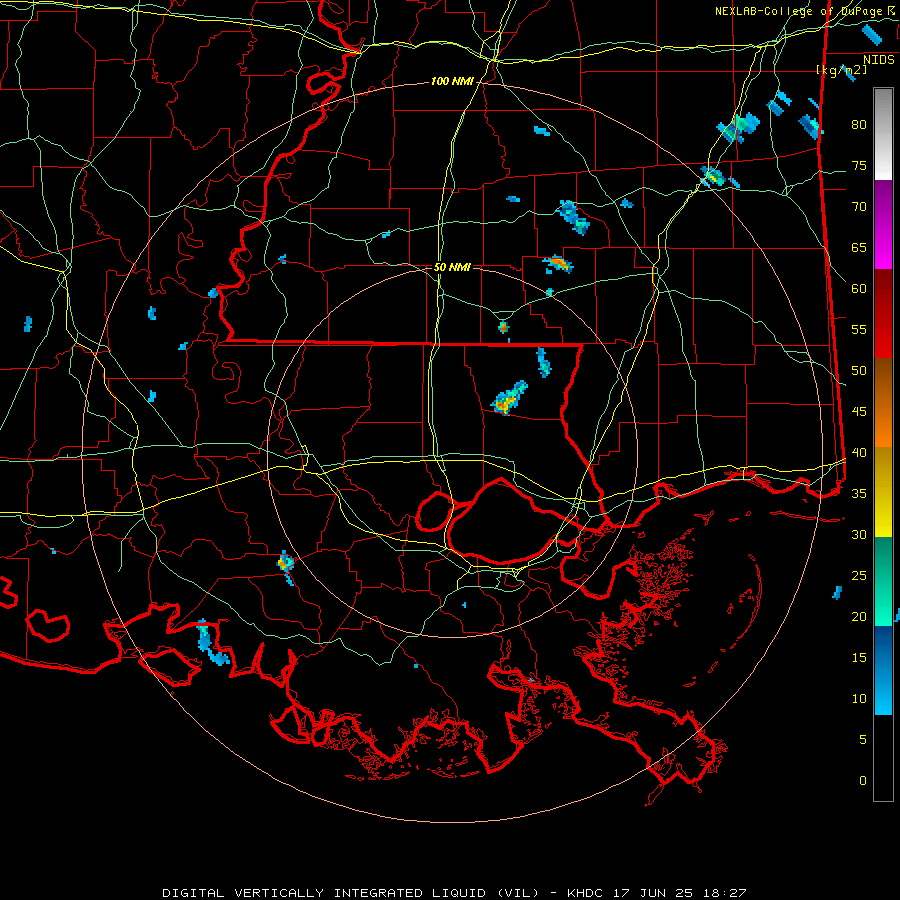Click the purple-magenta color bar segment

(x=883, y=225)
